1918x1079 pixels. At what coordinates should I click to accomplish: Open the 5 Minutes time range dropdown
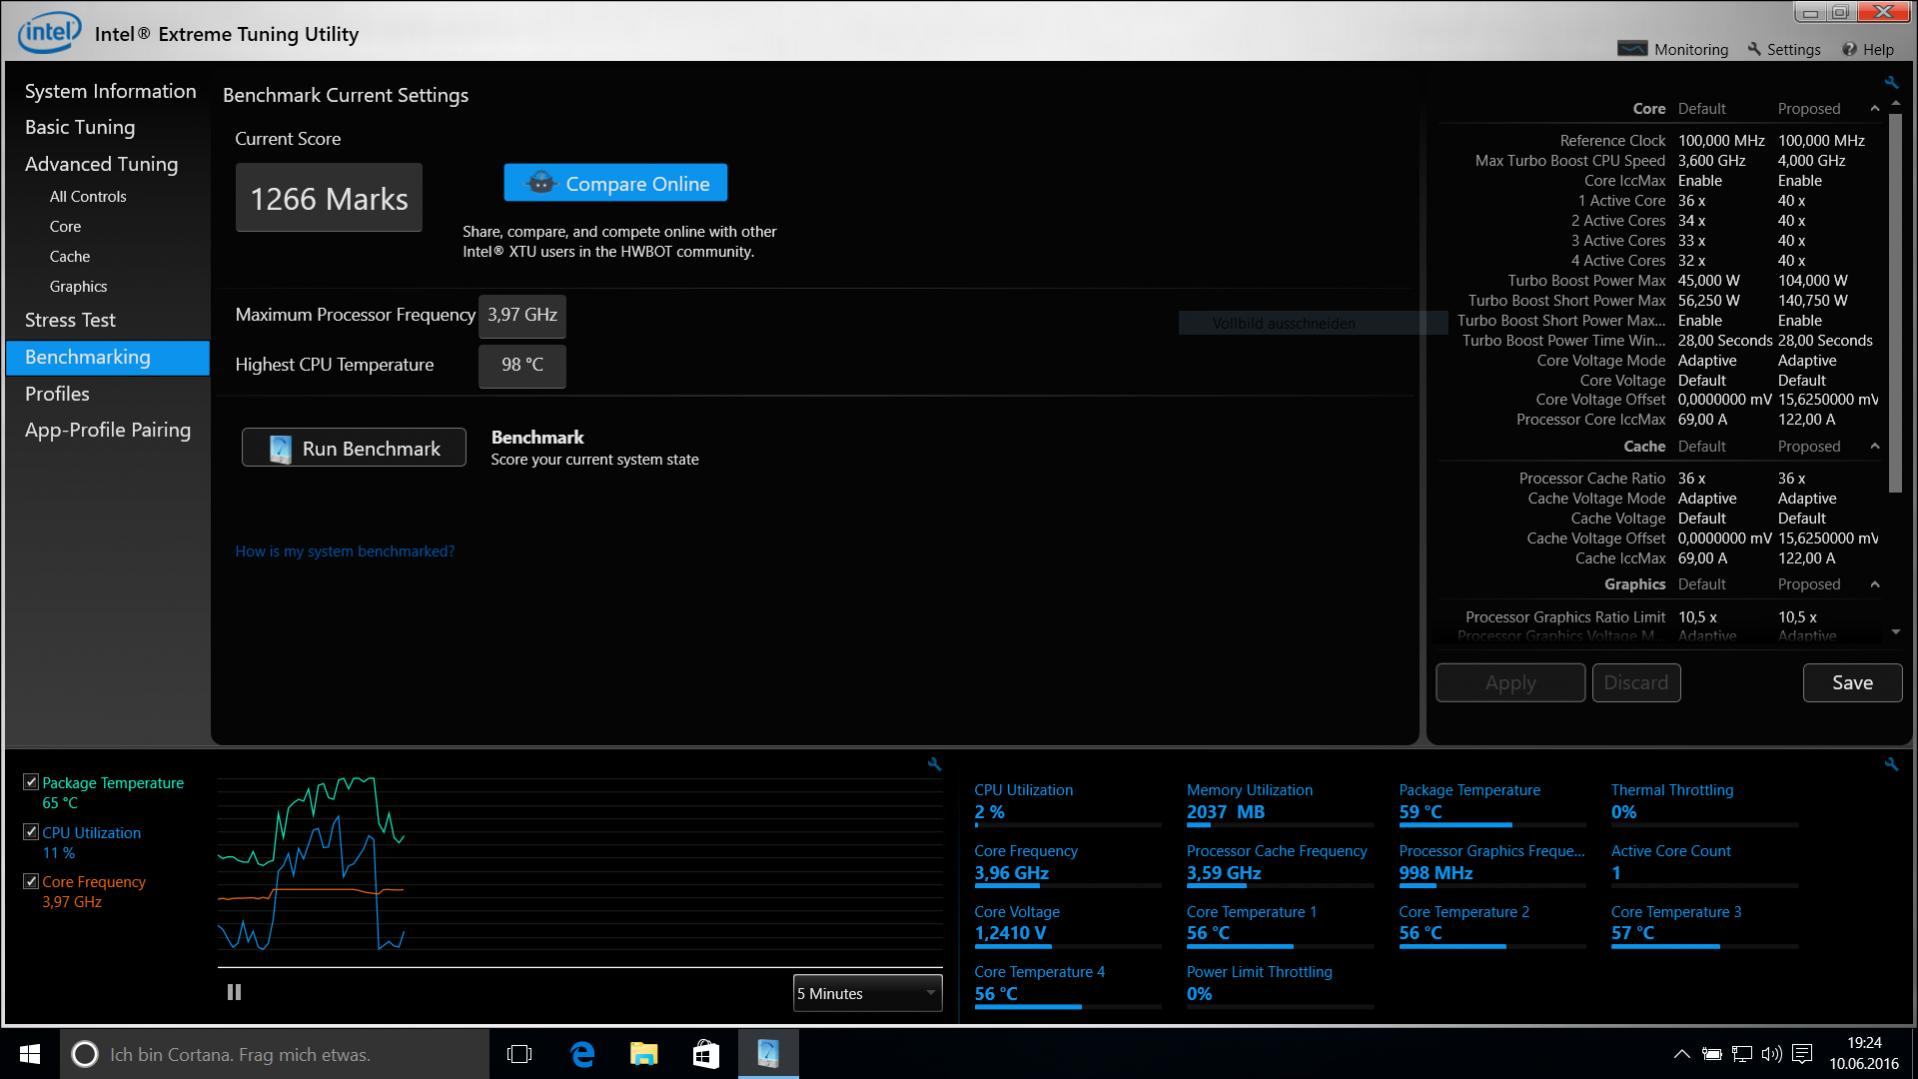click(867, 993)
